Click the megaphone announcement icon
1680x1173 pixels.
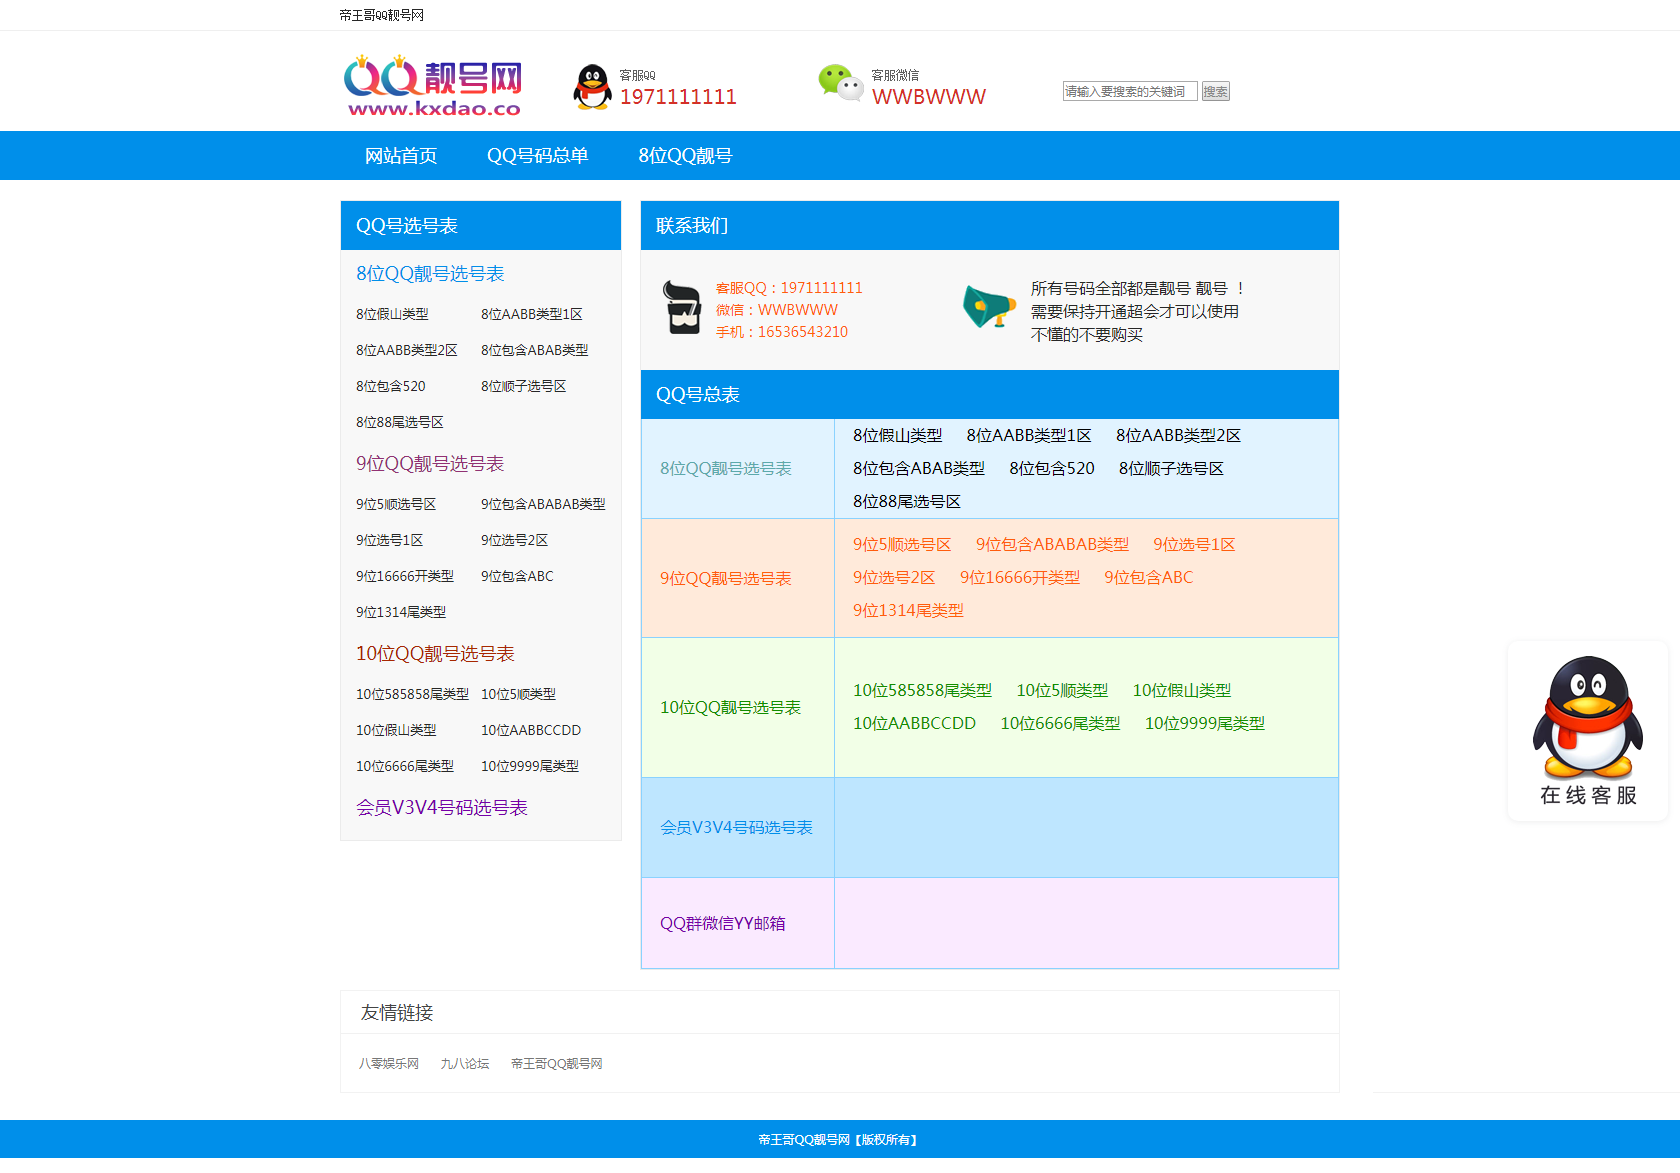click(x=988, y=308)
